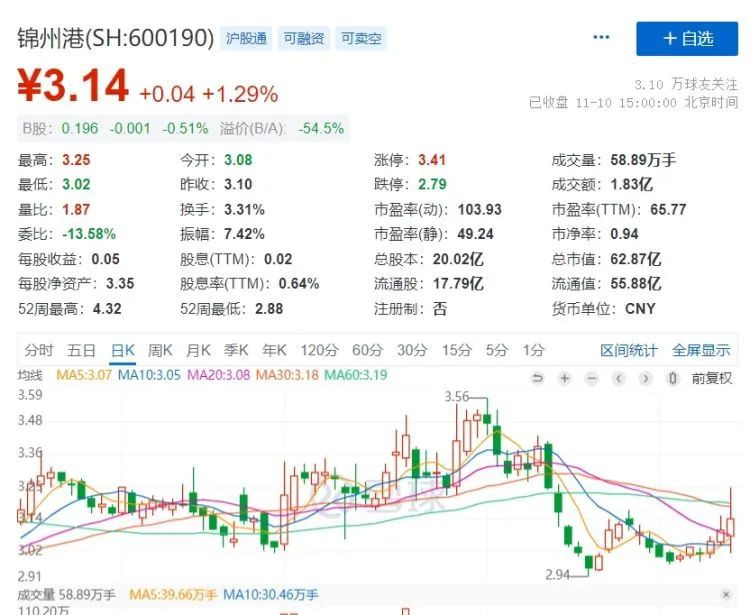Click the stock title 锦州港(SH:600190)

(116, 38)
